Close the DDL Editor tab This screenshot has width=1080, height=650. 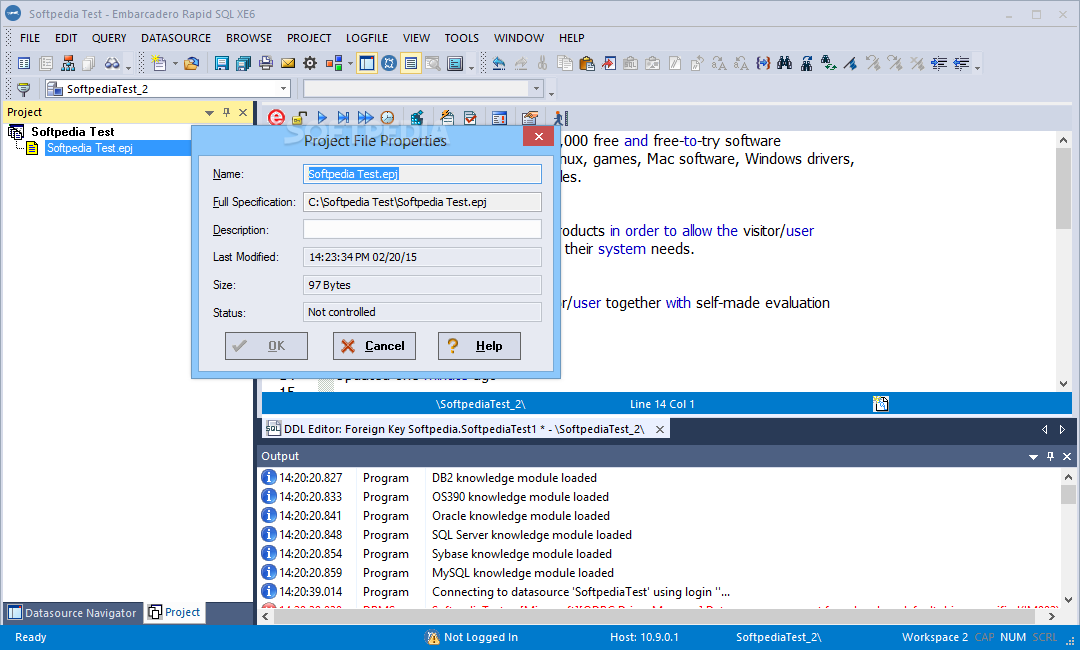coord(660,430)
